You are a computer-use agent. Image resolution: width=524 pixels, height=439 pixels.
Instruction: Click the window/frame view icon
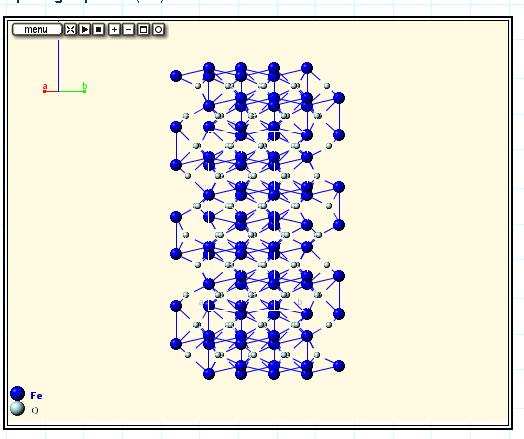tap(143, 30)
